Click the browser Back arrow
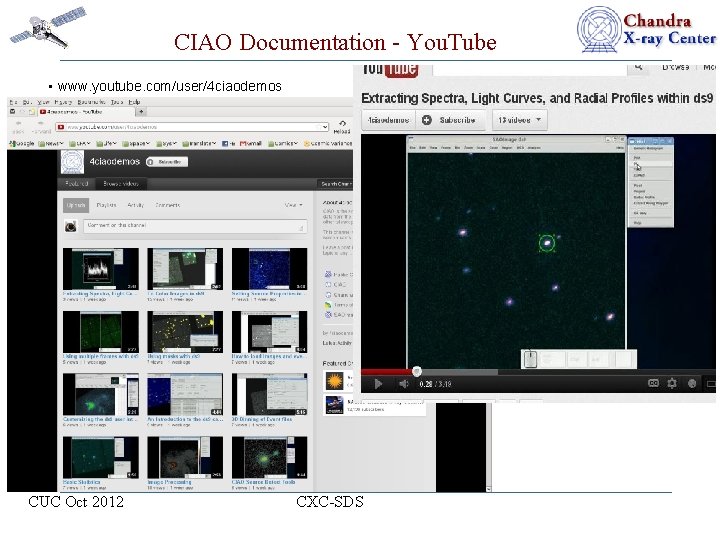 pos(18,126)
